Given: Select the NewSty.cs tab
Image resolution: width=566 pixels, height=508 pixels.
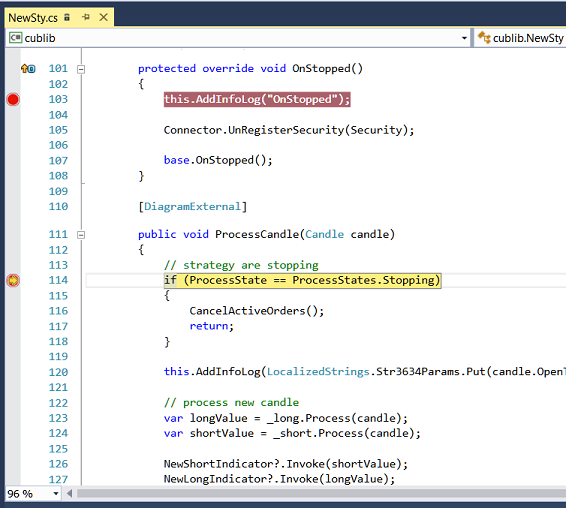Looking at the screenshot, I should coord(59,17).
